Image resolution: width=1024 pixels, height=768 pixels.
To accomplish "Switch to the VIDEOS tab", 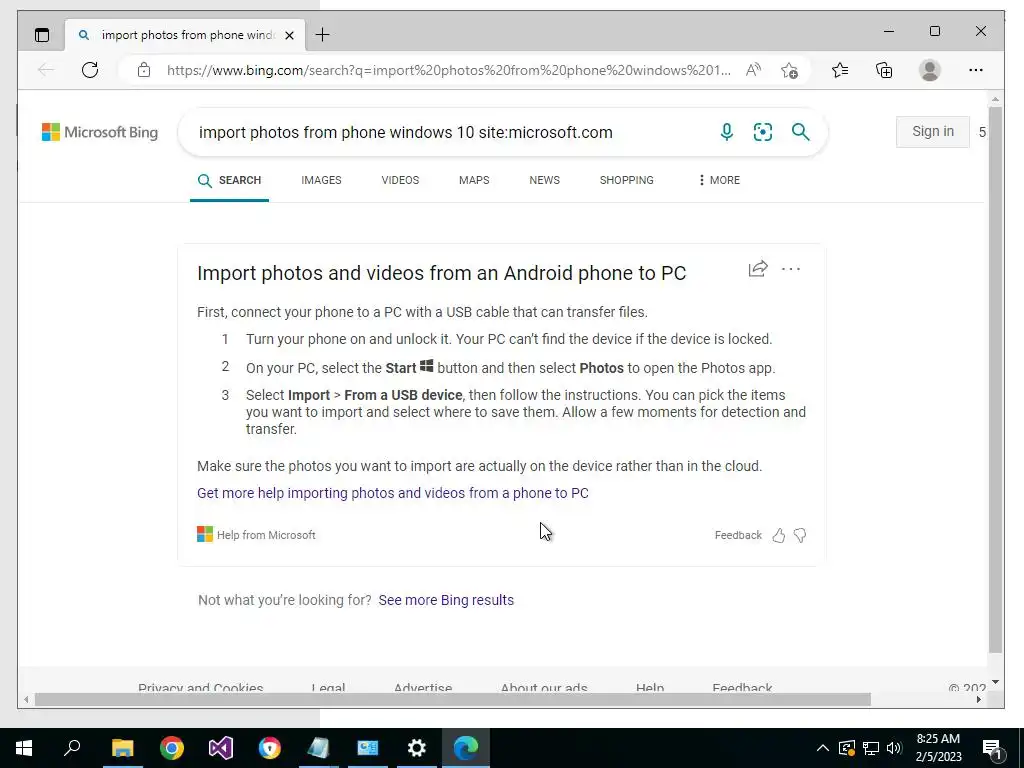I will [400, 180].
